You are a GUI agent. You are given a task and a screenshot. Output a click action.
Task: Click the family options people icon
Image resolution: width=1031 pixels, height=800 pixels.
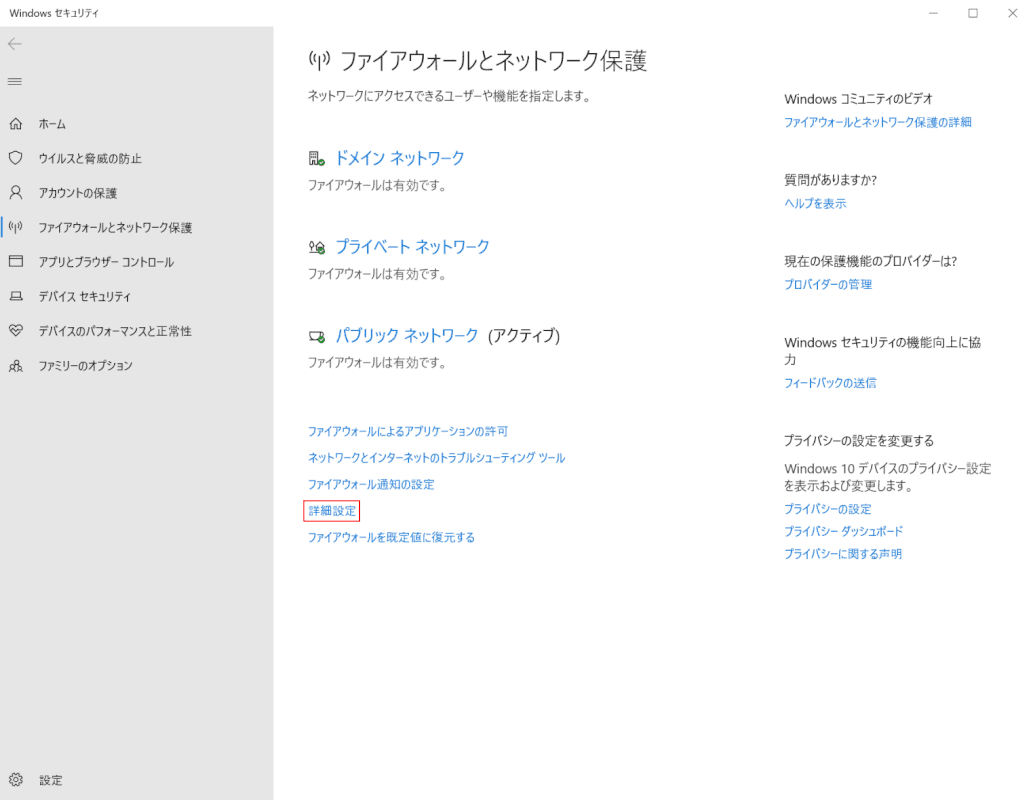16,365
